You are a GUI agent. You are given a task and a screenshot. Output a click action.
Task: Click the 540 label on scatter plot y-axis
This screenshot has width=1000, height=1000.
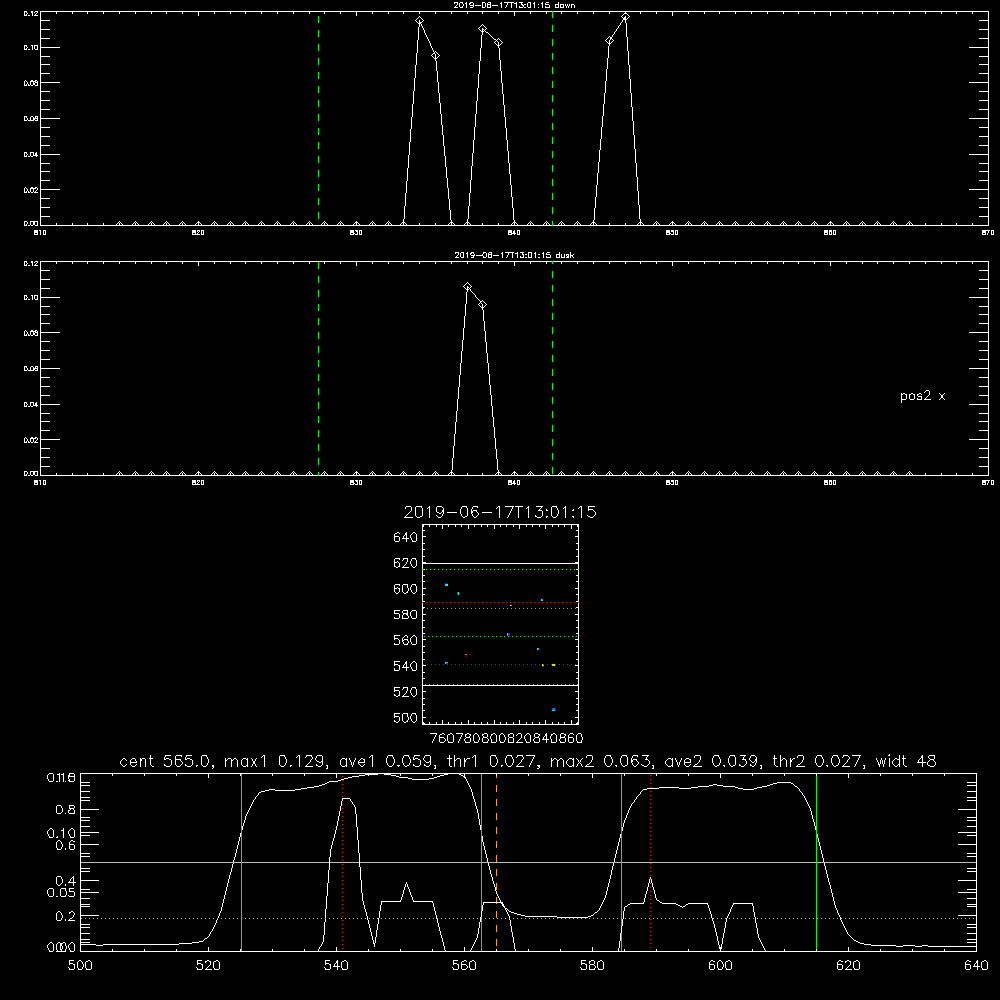coord(405,666)
